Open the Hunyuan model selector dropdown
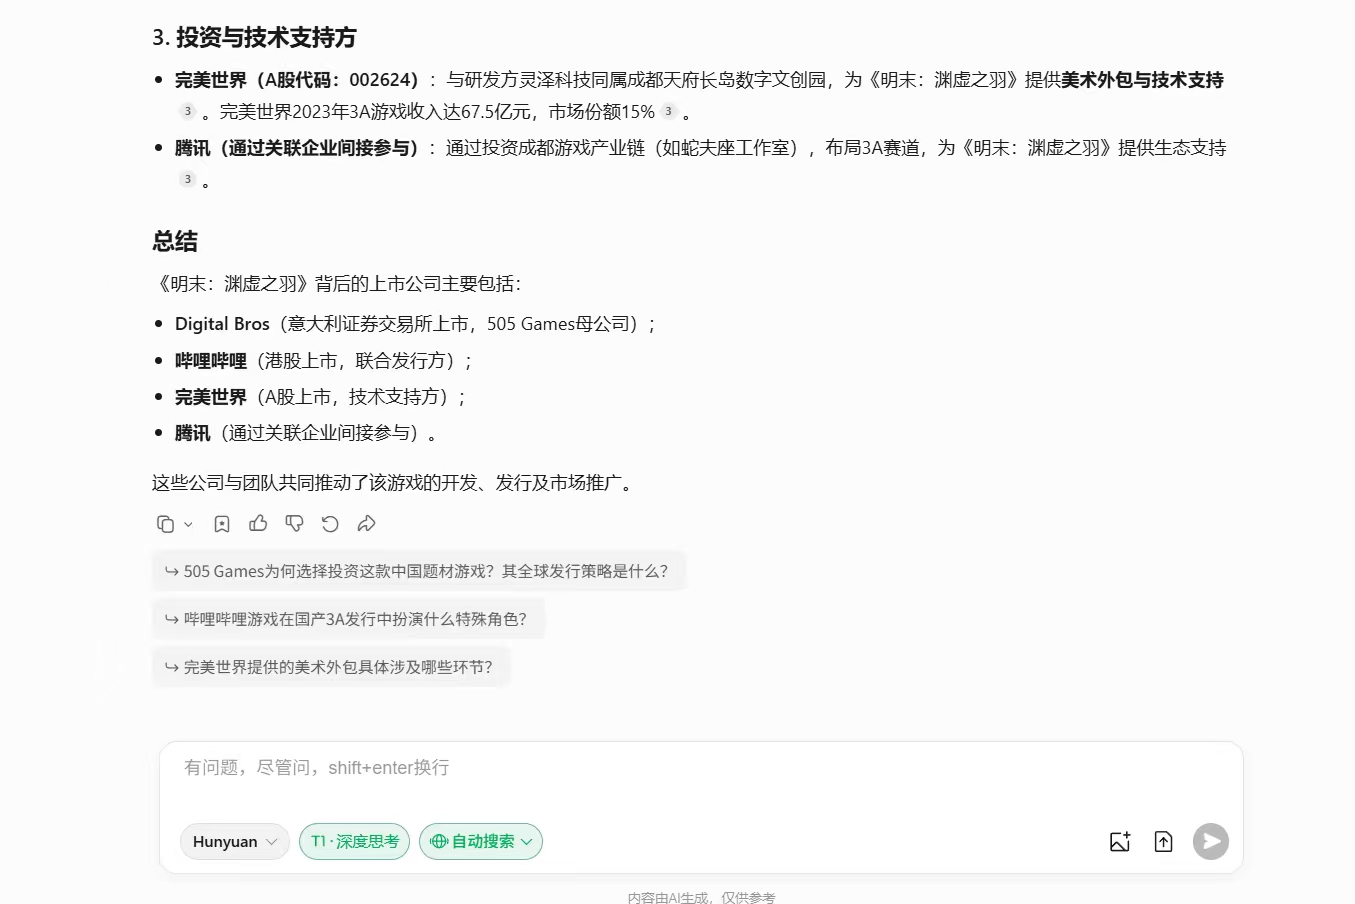This screenshot has height=904, width=1355. 234,842
